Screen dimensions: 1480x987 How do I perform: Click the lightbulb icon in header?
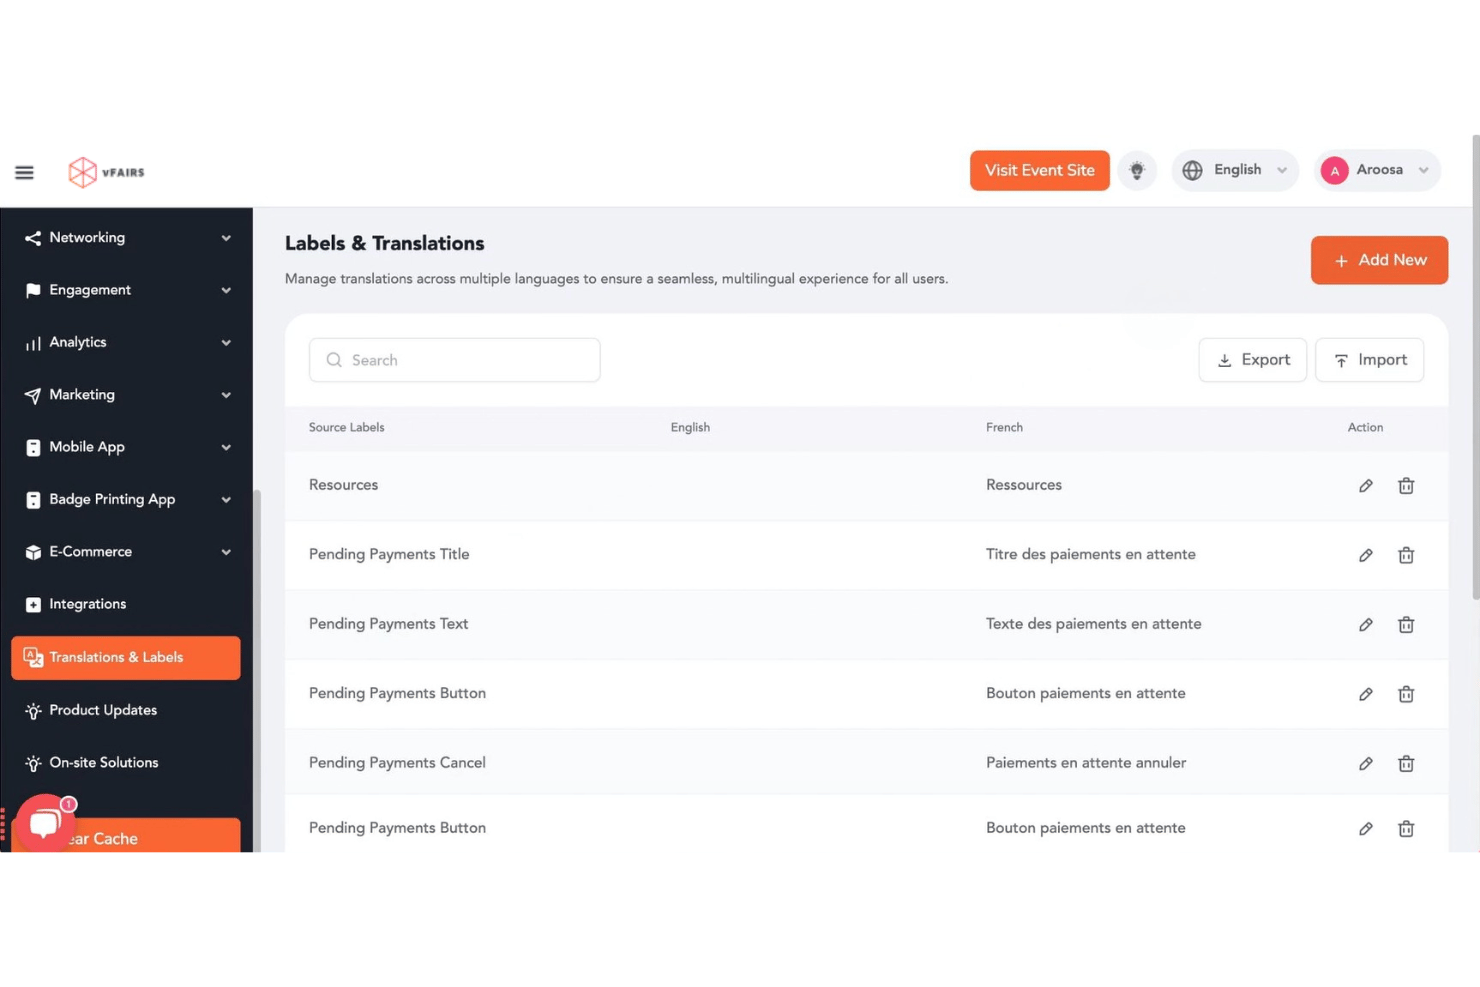point(1137,170)
